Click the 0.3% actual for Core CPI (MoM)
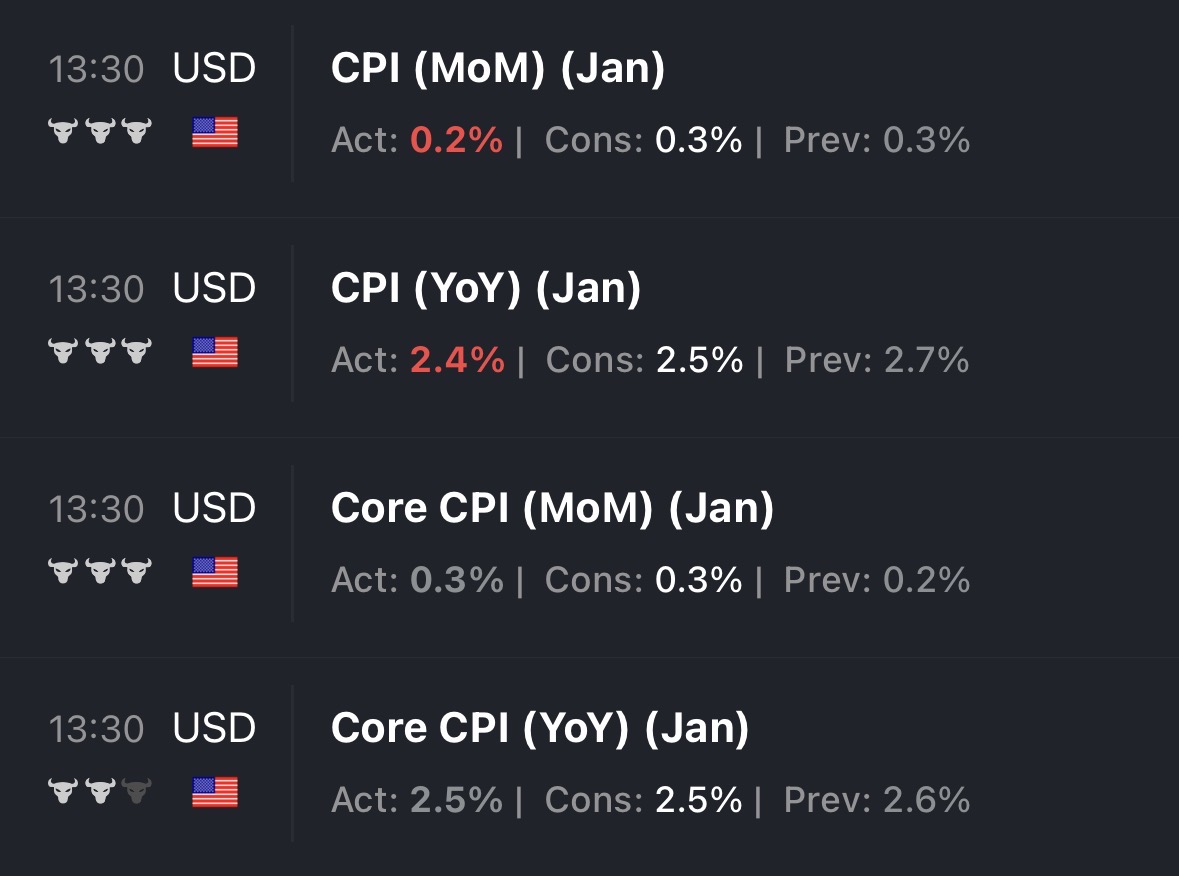This screenshot has height=876, width=1179. point(456,581)
